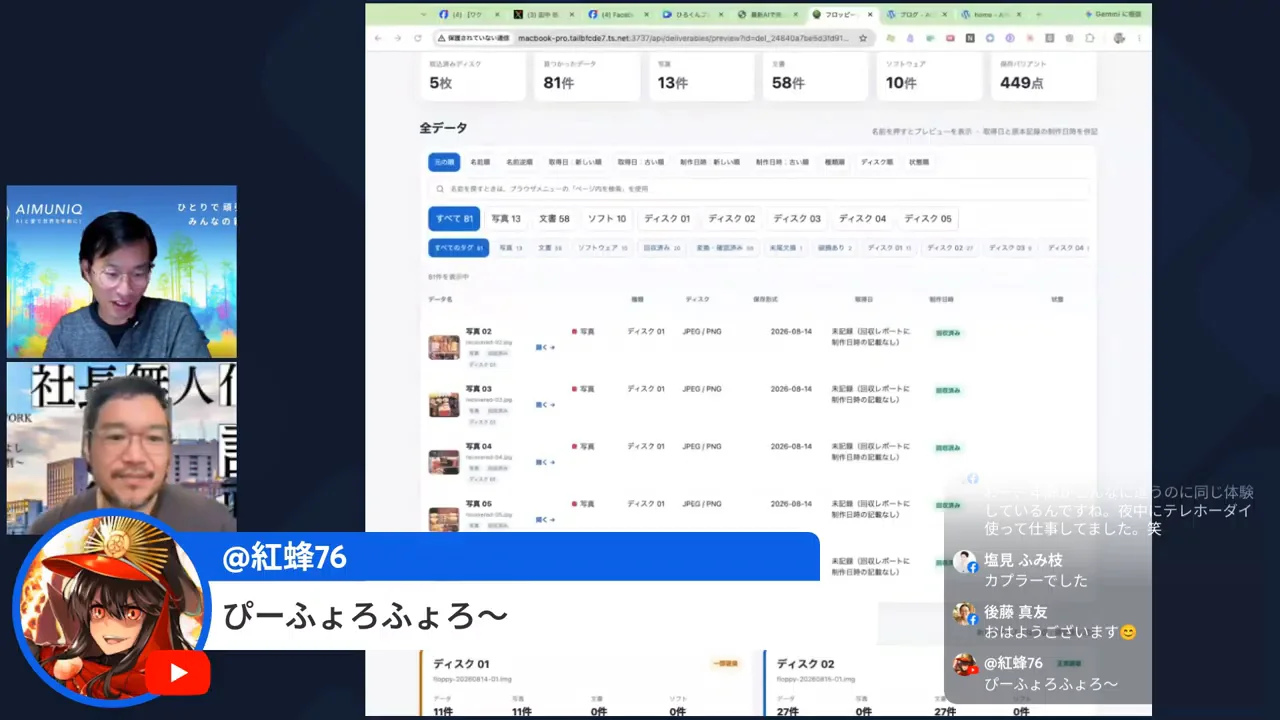Click 開く link for 写真 04
Viewport: 1280px width, 720px height.
click(x=545, y=462)
